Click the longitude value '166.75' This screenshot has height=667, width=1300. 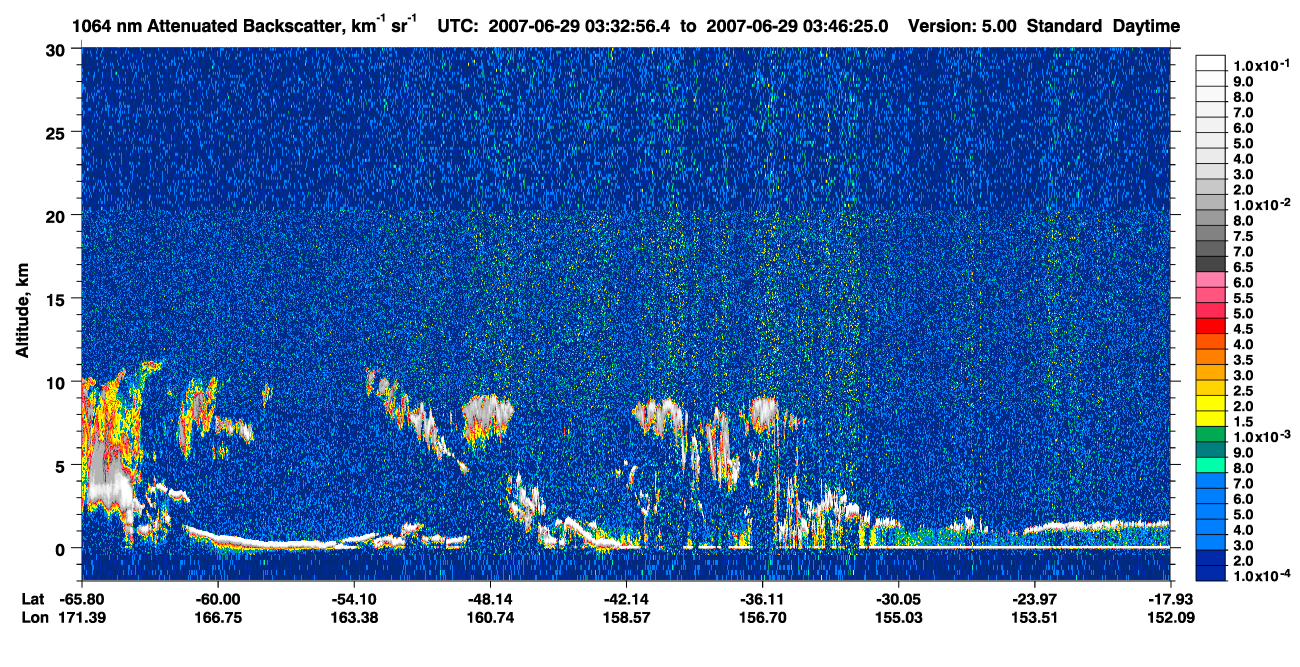click(x=217, y=617)
